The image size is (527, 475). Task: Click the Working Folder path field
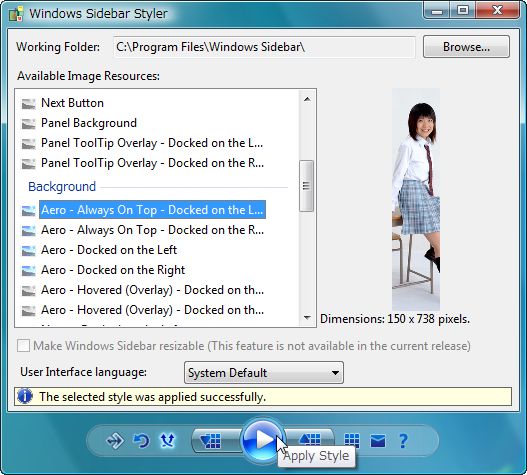264,47
